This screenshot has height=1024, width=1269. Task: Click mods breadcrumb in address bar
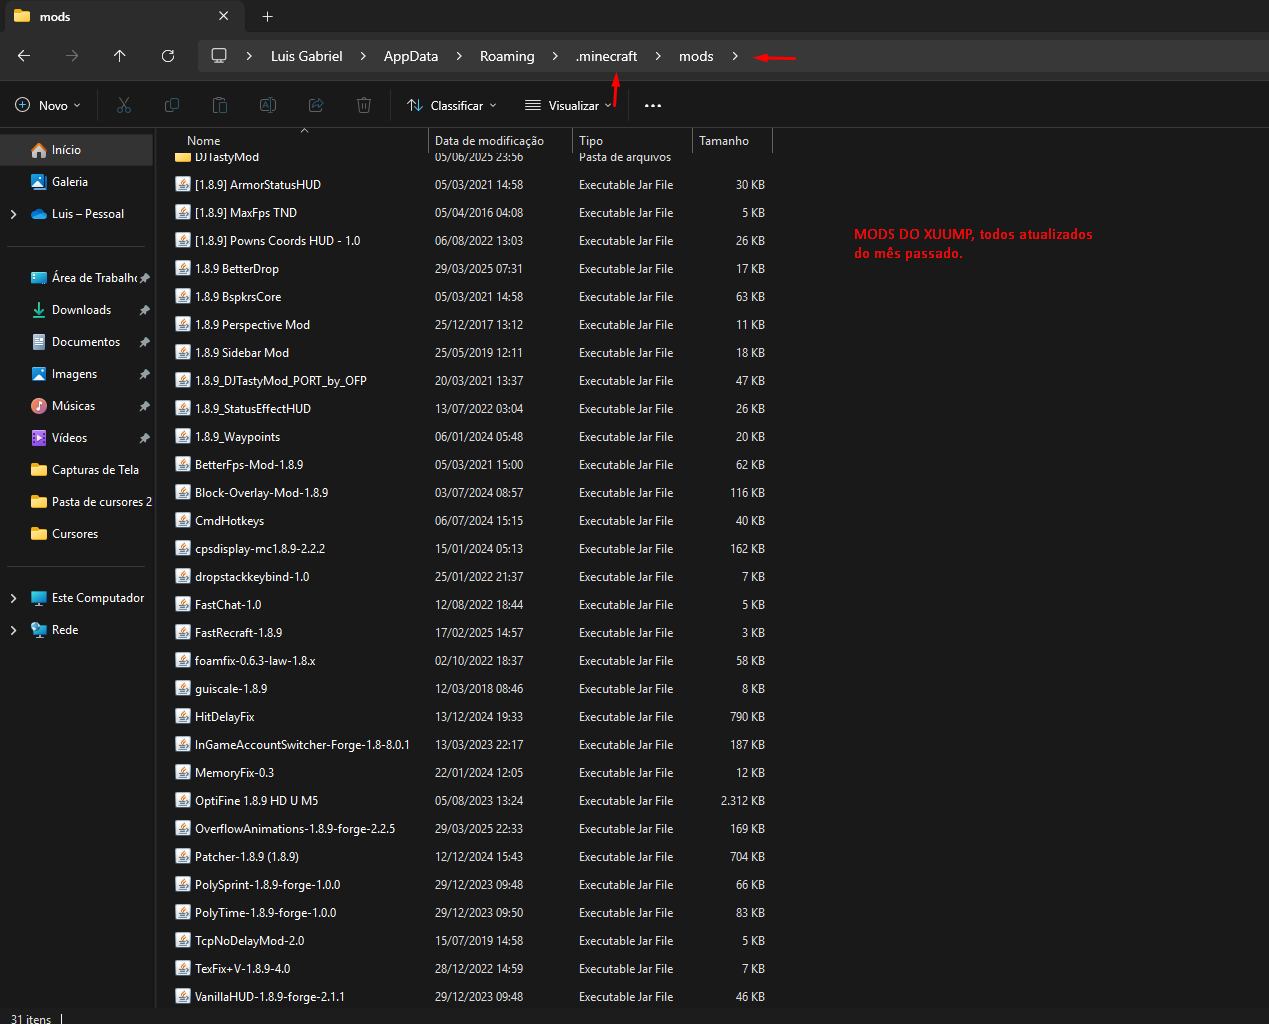coord(696,56)
